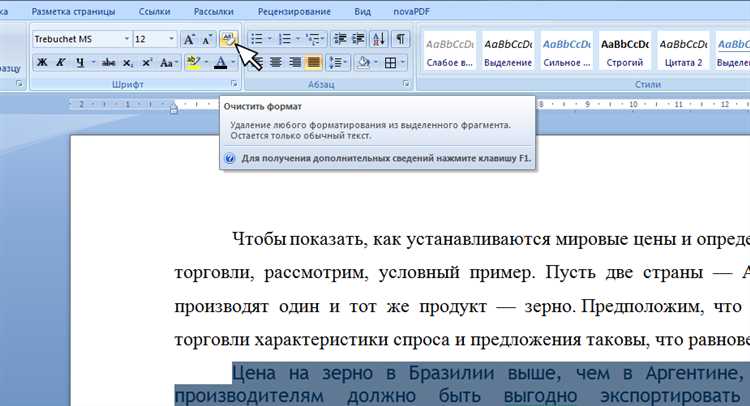750x406 pixels.
Task: Toggle italic (К) formatting
Action: coord(60,63)
